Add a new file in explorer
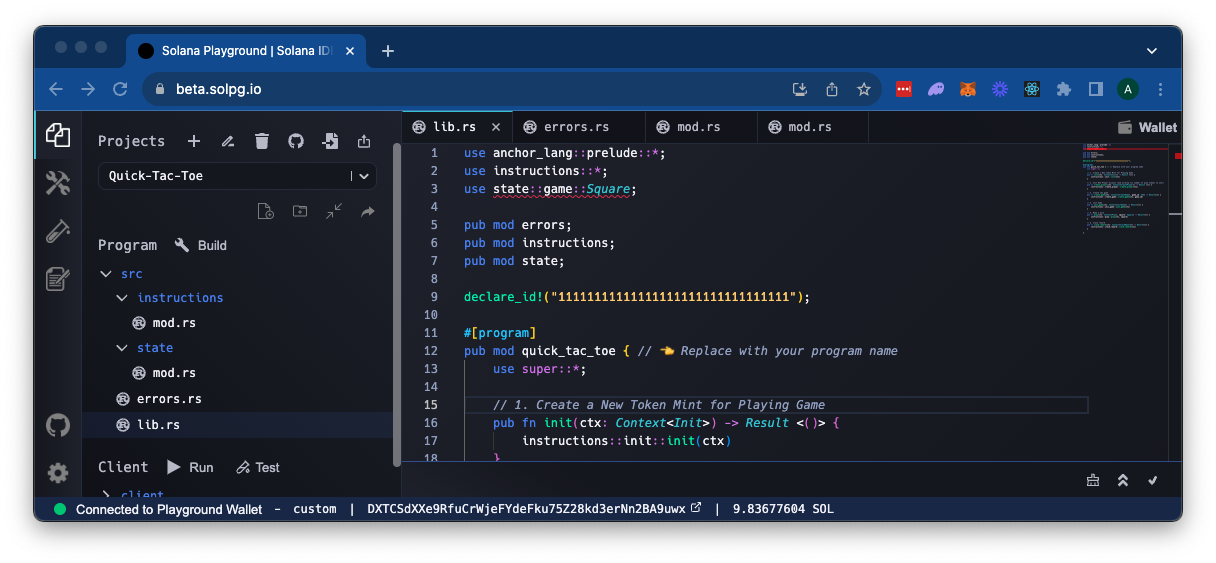 point(265,211)
